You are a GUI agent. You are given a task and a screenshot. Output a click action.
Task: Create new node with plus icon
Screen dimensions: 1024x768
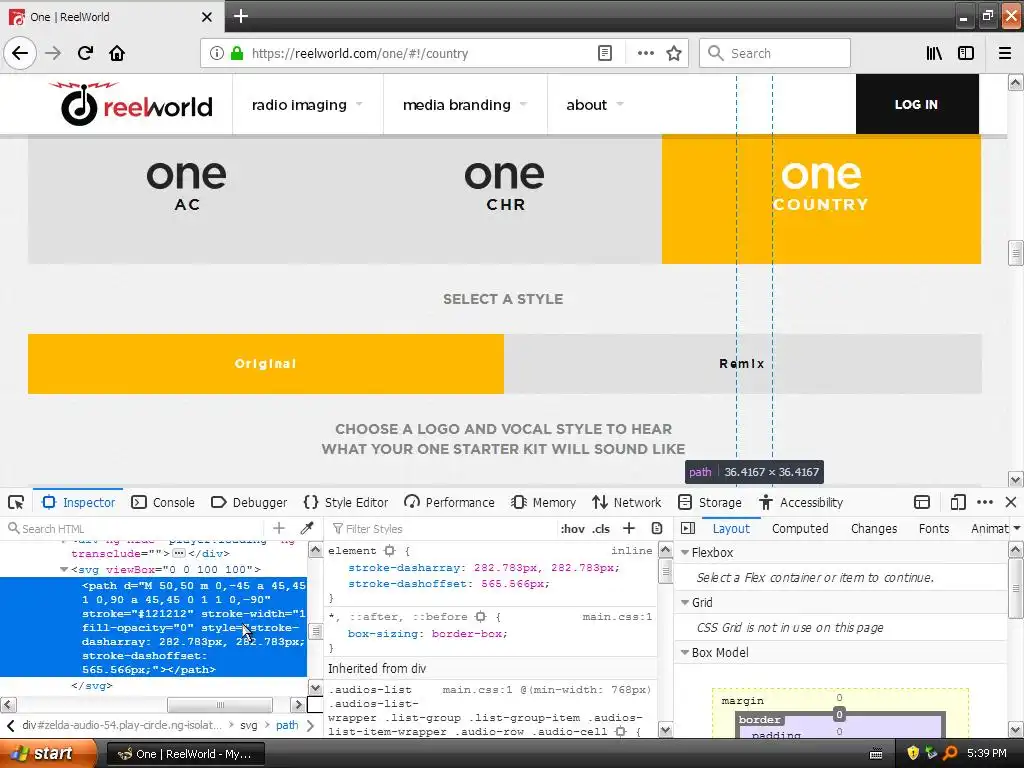click(279, 528)
